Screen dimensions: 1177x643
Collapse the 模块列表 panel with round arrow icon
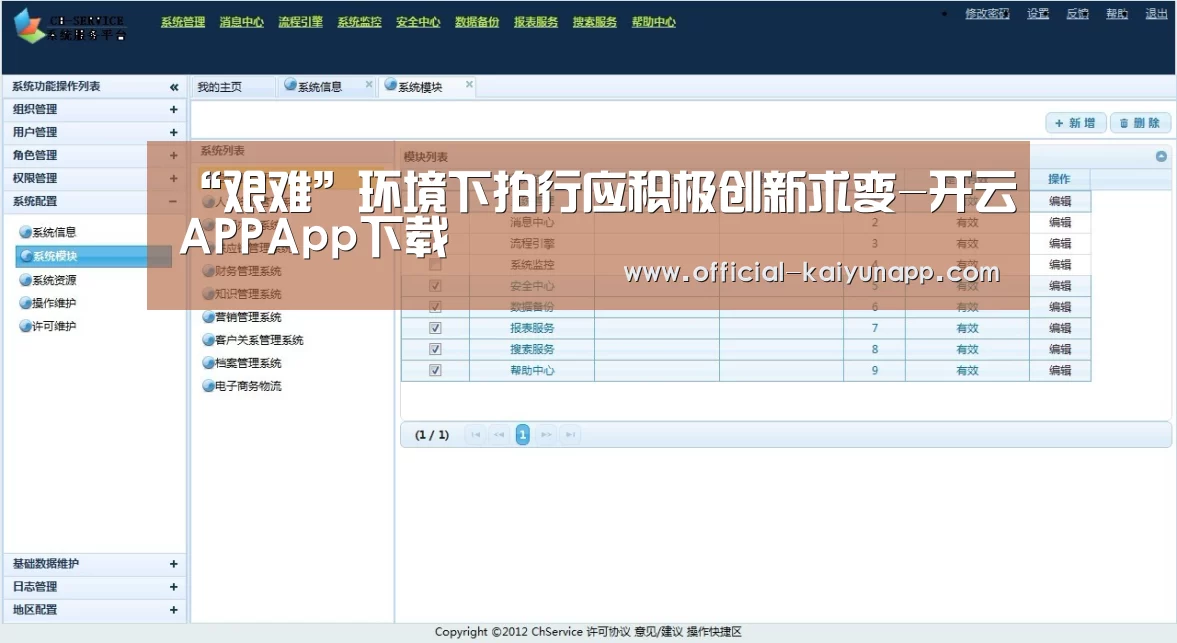(x=1161, y=156)
